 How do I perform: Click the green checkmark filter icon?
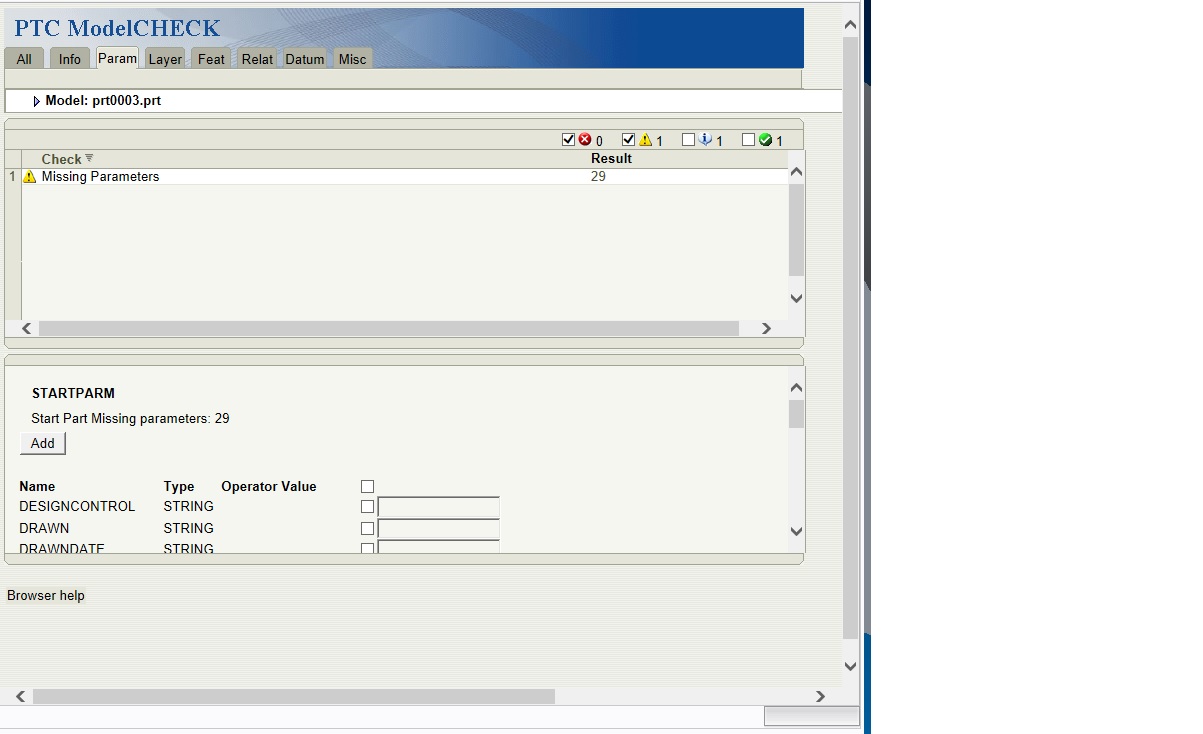pos(765,140)
